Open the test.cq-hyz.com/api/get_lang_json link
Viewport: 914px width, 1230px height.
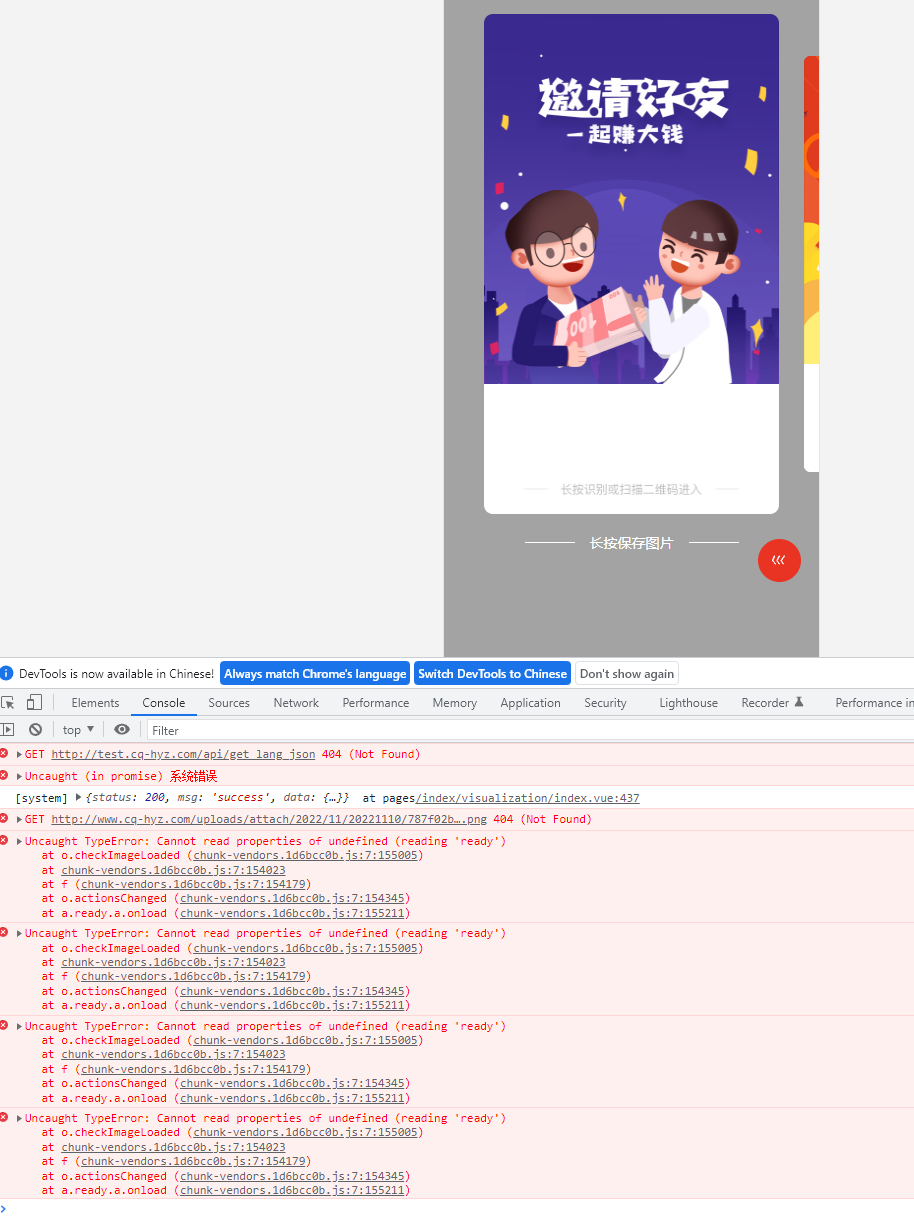(183, 754)
